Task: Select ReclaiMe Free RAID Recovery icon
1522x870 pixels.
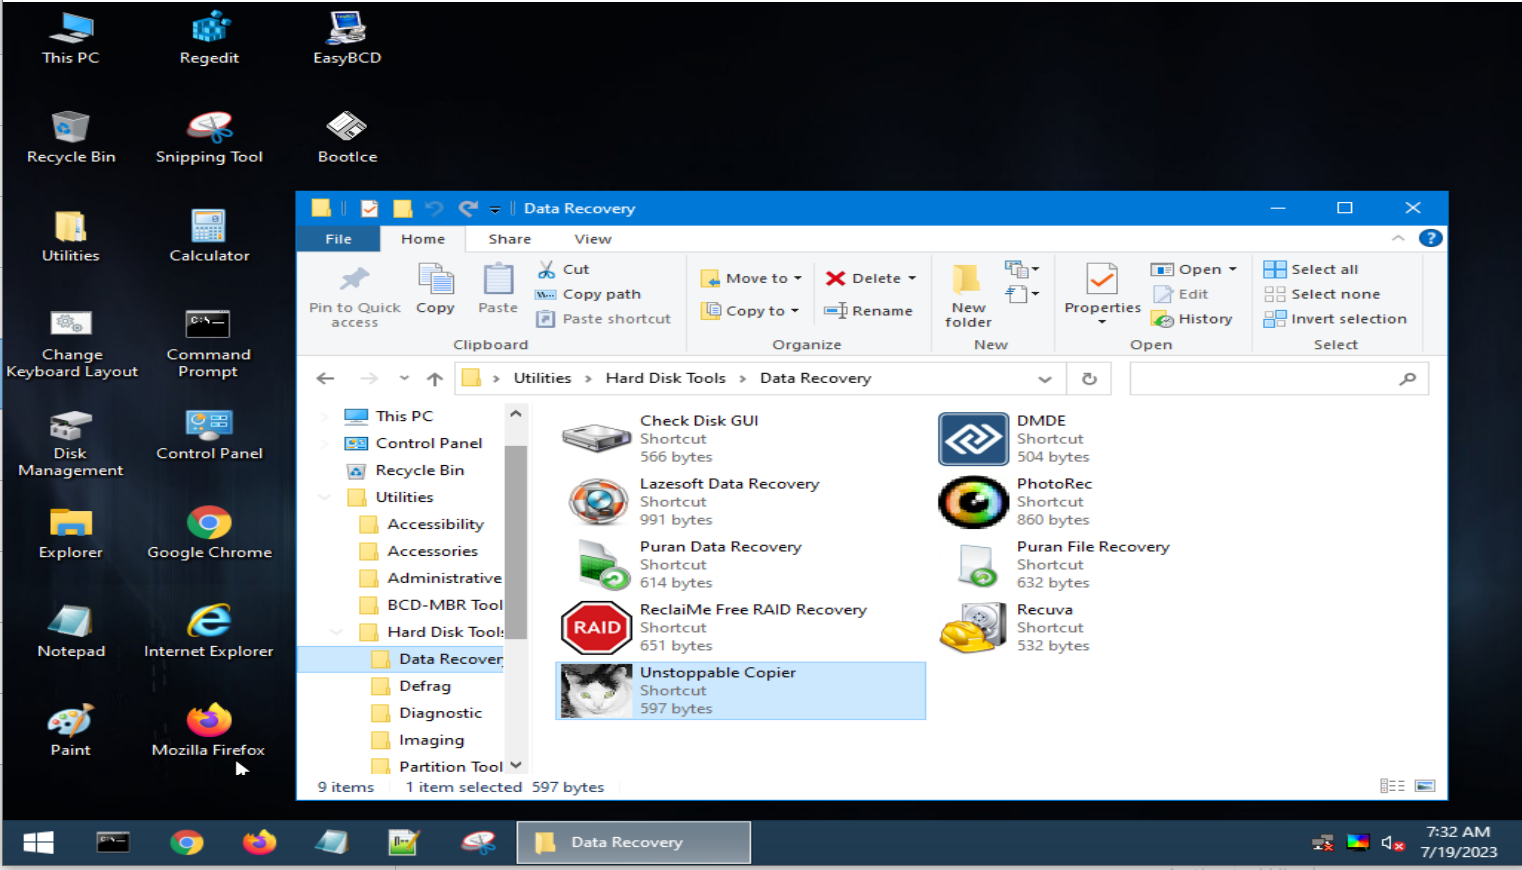Action: point(597,628)
